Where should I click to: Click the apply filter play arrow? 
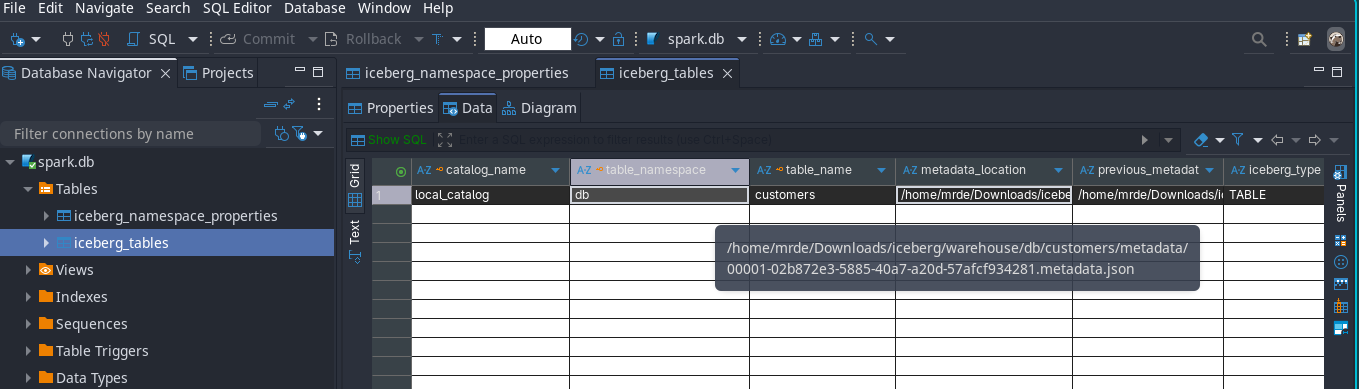[x=1146, y=140]
